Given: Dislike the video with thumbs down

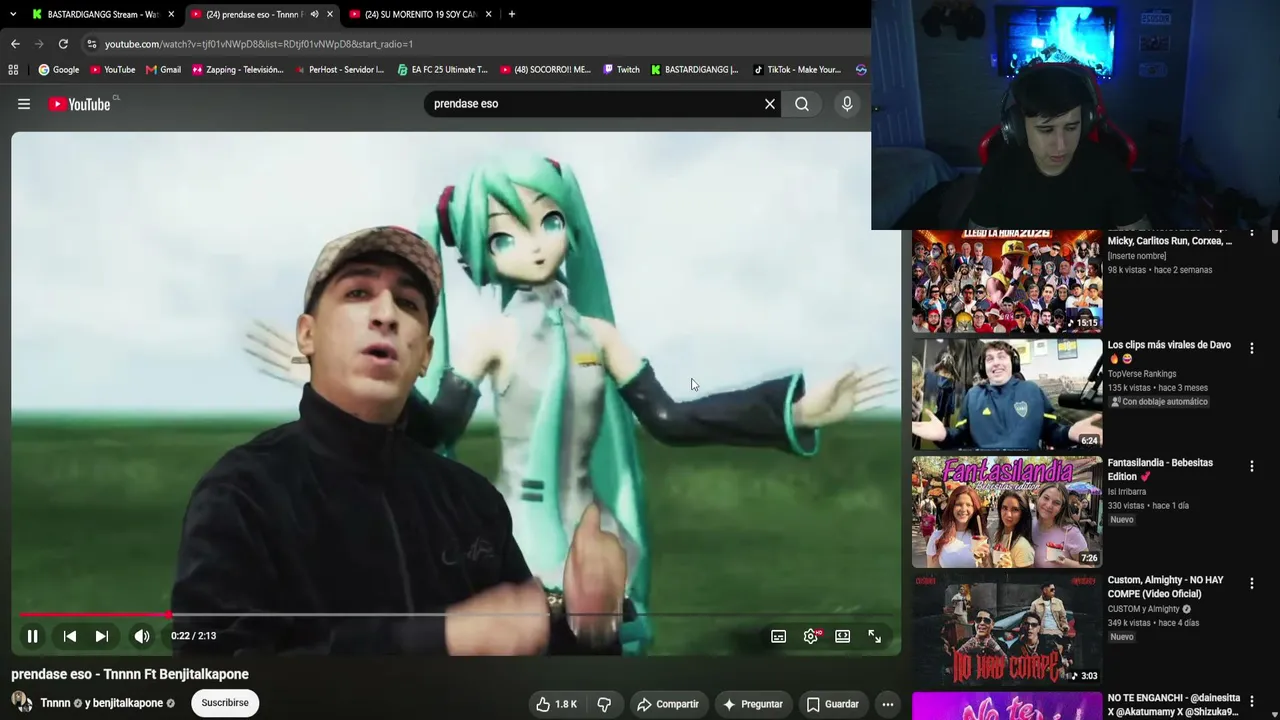Looking at the screenshot, I should pyautogui.click(x=604, y=704).
